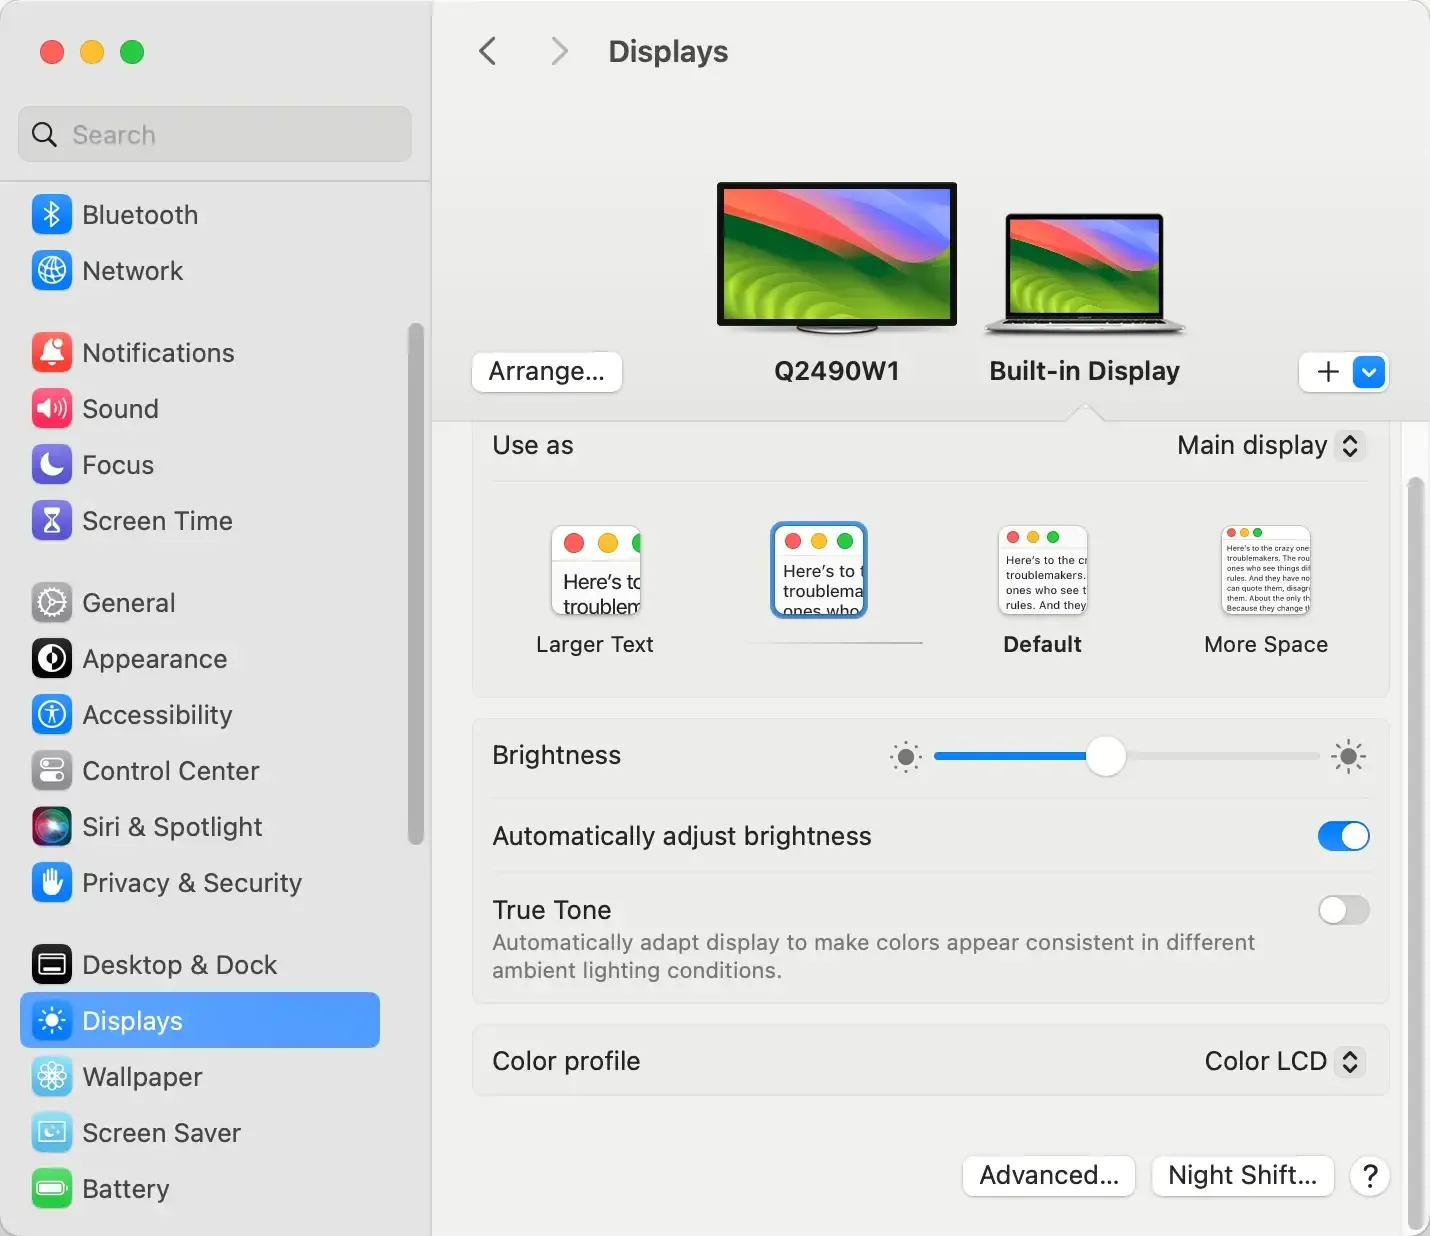The image size is (1430, 1236).
Task: Open Bluetooth settings label
Action: point(140,214)
